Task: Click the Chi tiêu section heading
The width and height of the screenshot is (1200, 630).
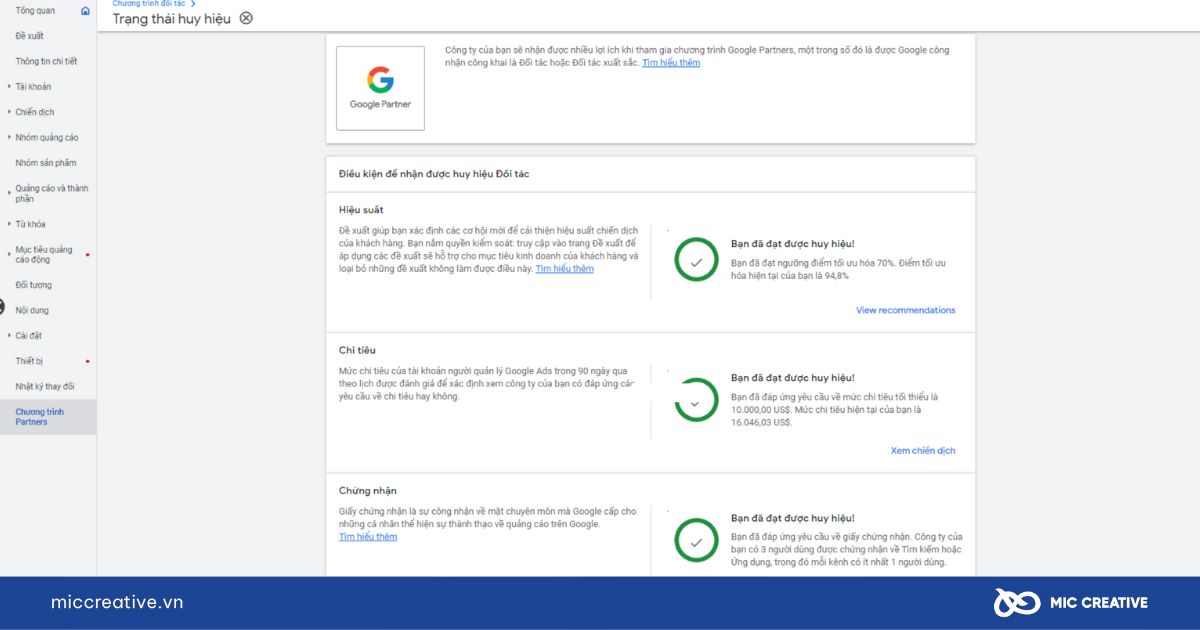Action: coord(357,350)
